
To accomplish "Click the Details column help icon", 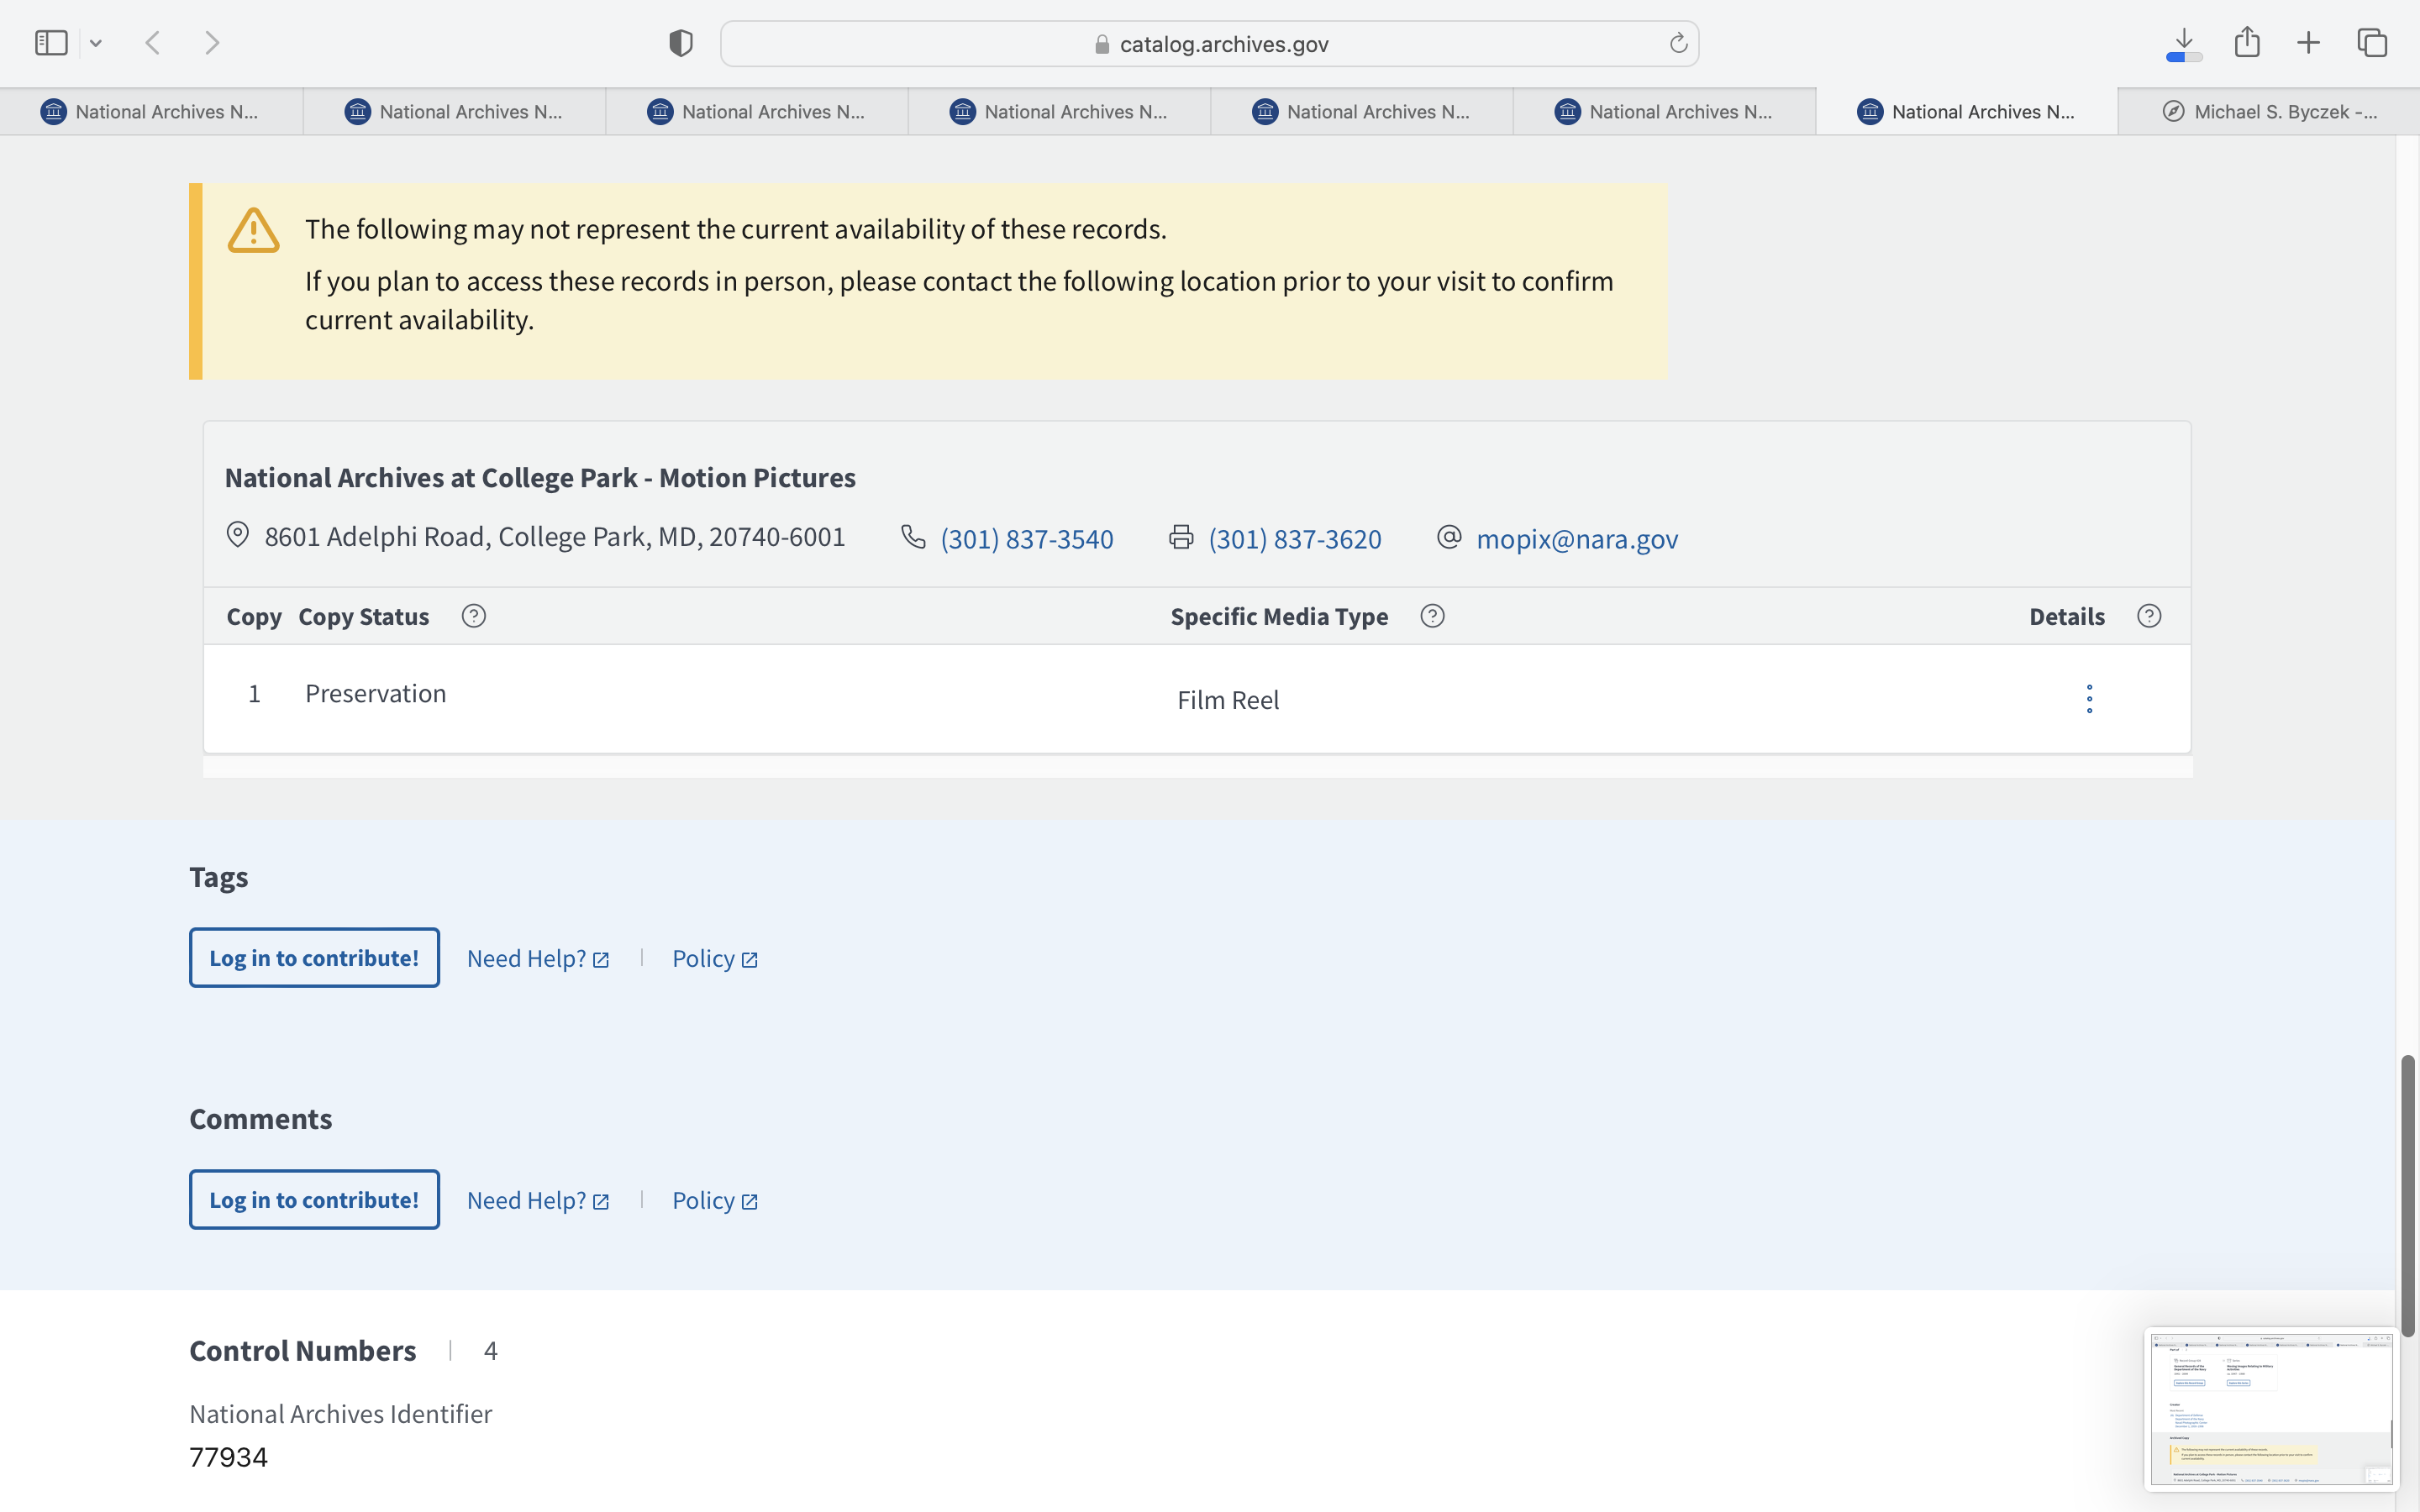I will pyautogui.click(x=2148, y=616).
